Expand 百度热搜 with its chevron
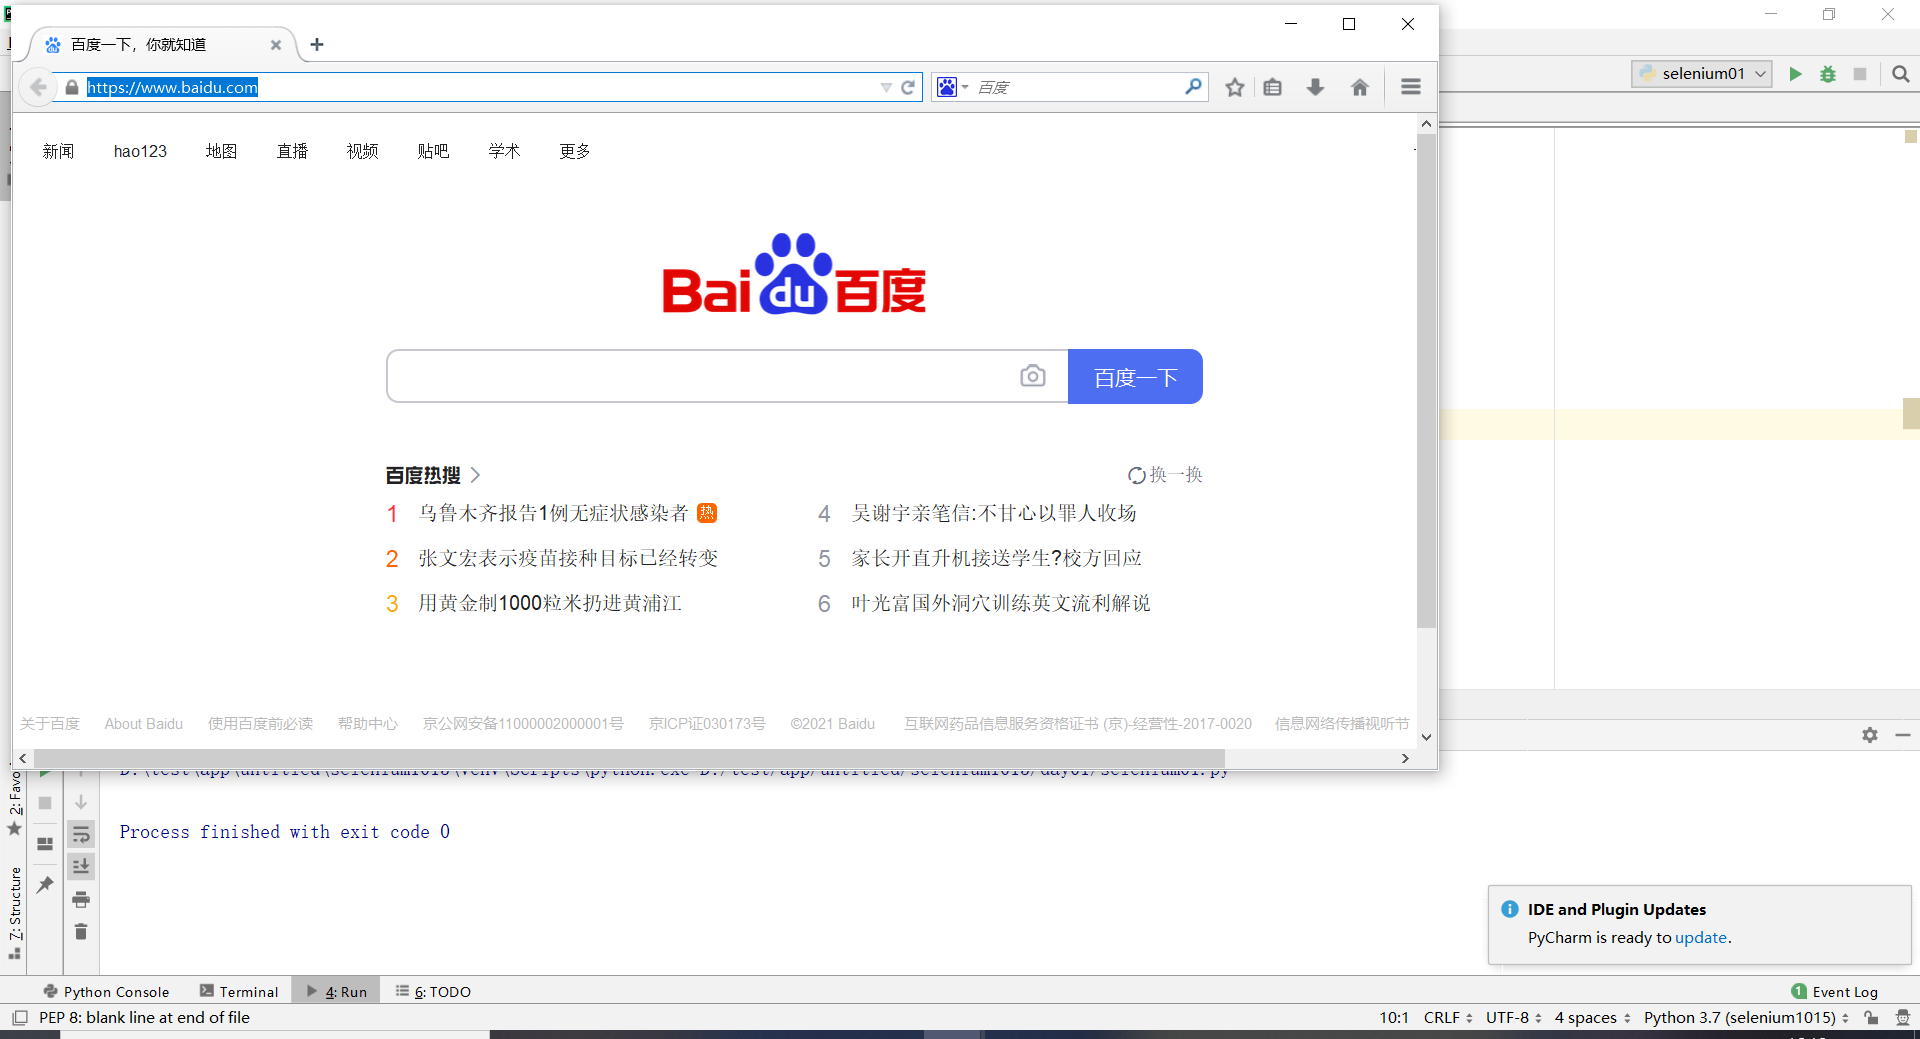Image resolution: width=1920 pixels, height=1039 pixels. click(x=475, y=475)
